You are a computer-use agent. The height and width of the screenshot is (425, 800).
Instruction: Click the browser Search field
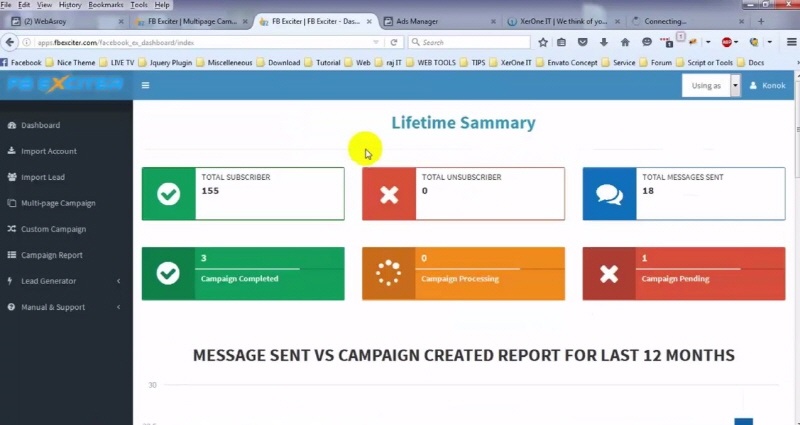point(469,42)
